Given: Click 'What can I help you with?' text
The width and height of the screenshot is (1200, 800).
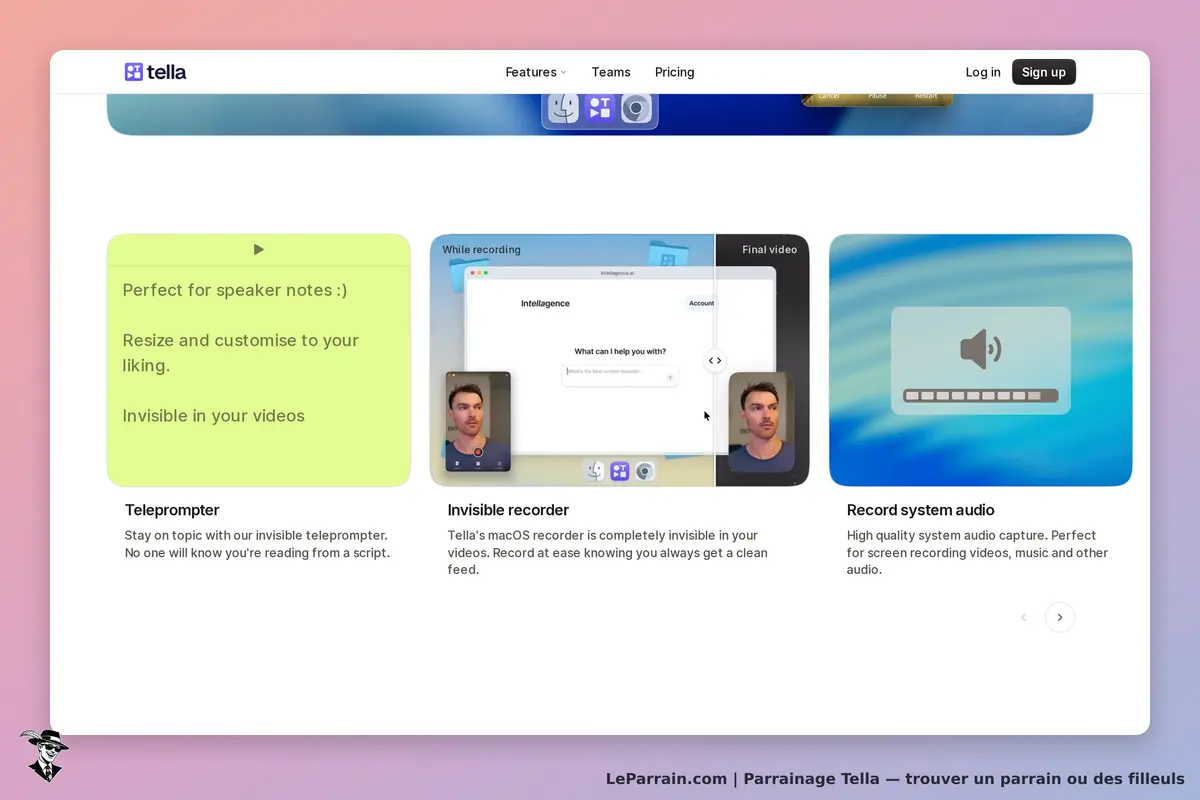Looking at the screenshot, I should tap(620, 351).
